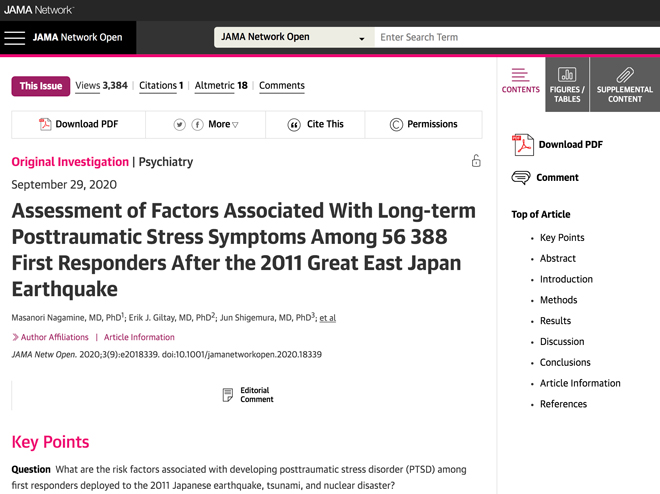Click the Enter Search Term field
The width and height of the screenshot is (660, 494).
click(517, 37)
